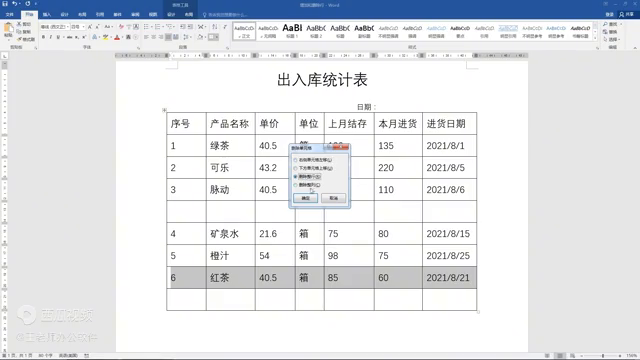Click the Decrease Indent icon
Screen dimensions: 640x360
[182, 27]
